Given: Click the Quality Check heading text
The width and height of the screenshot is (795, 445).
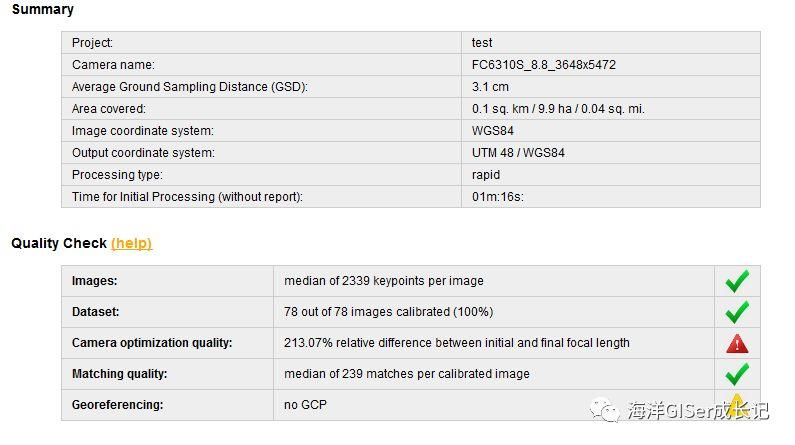Looking at the screenshot, I should (59, 243).
